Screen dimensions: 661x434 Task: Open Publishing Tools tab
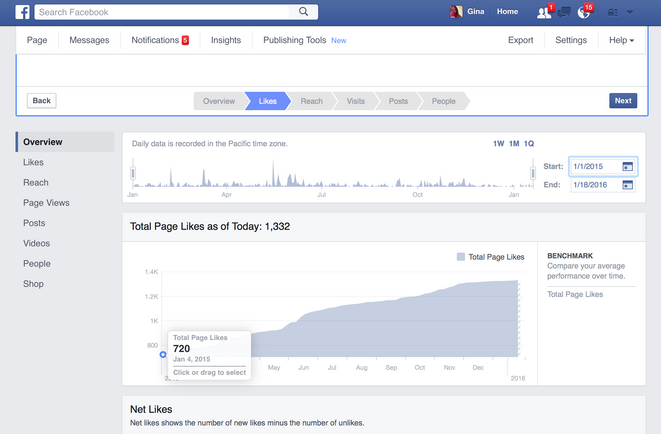click(x=295, y=40)
